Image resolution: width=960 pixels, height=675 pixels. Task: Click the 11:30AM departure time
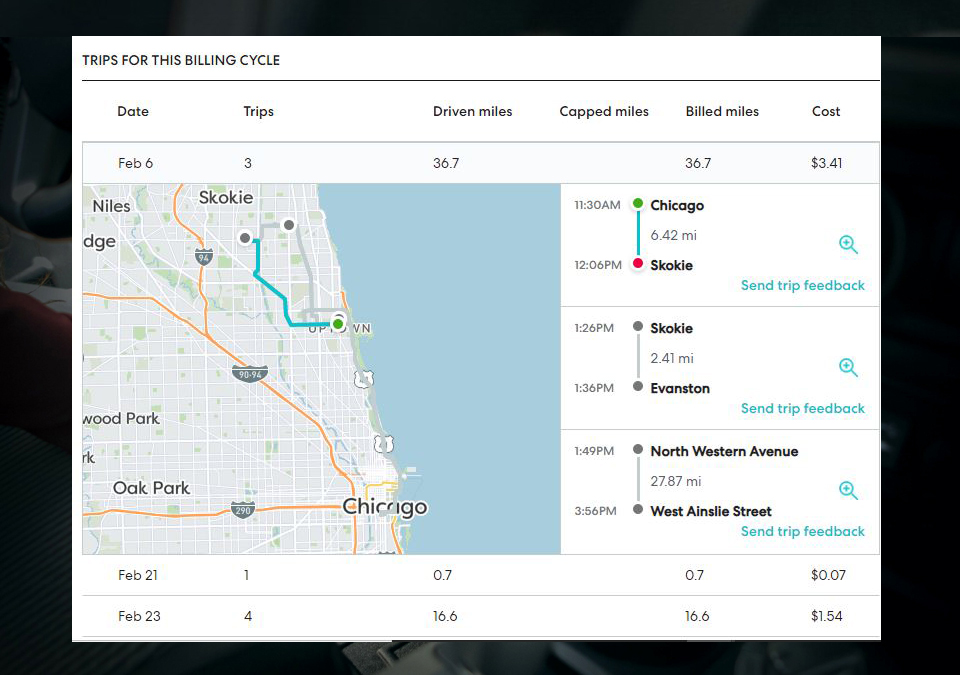(597, 205)
